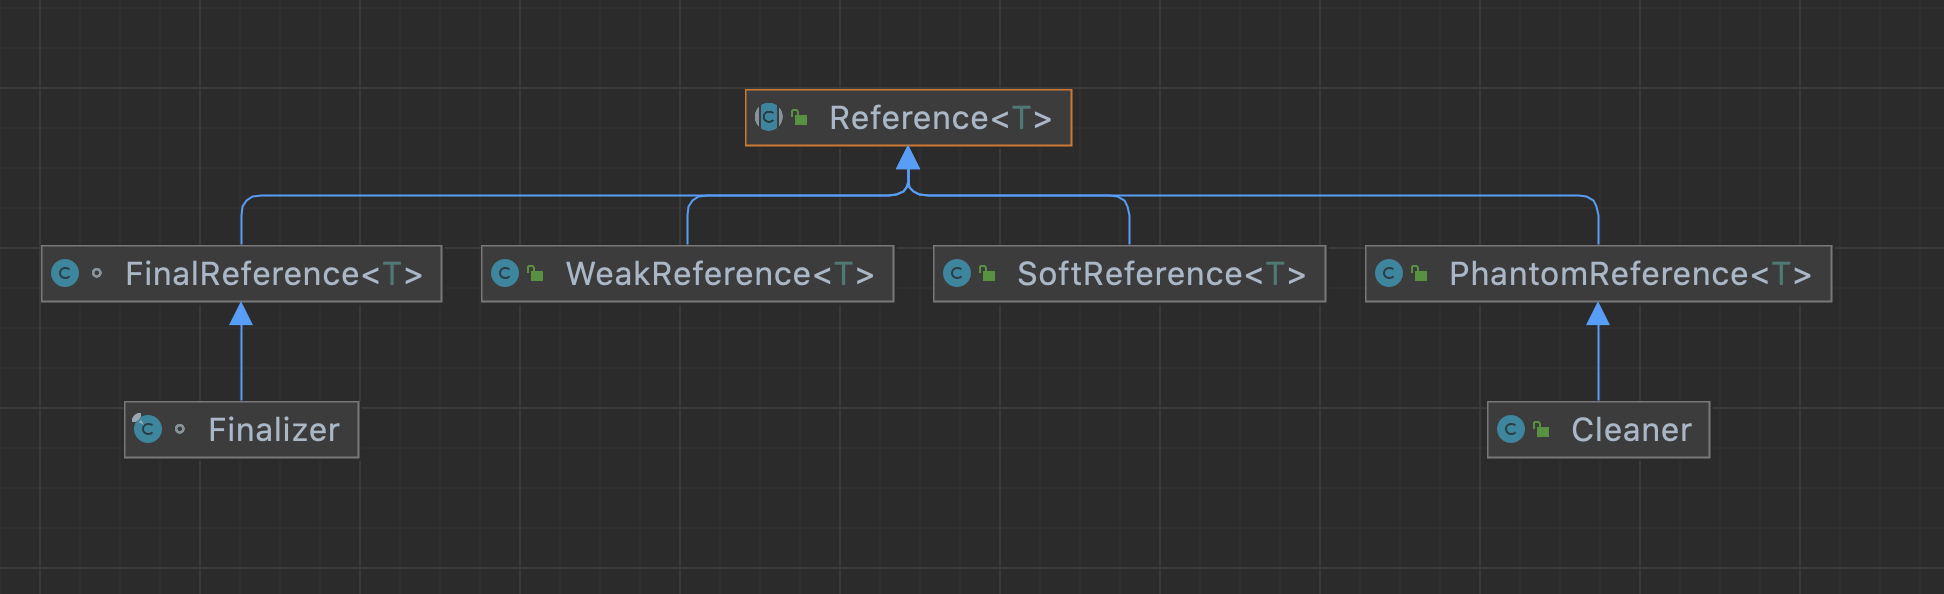
Task: Click the inheritance arrowhead below PhantomReference<T>
Action: tap(1598, 314)
